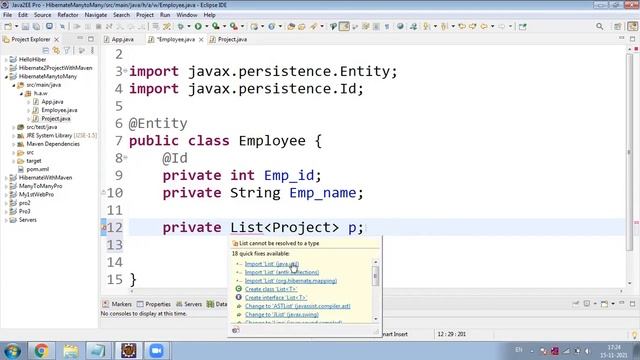Open Chrome from the Windows taskbar
The width and height of the screenshot is (640, 360).
(41, 351)
